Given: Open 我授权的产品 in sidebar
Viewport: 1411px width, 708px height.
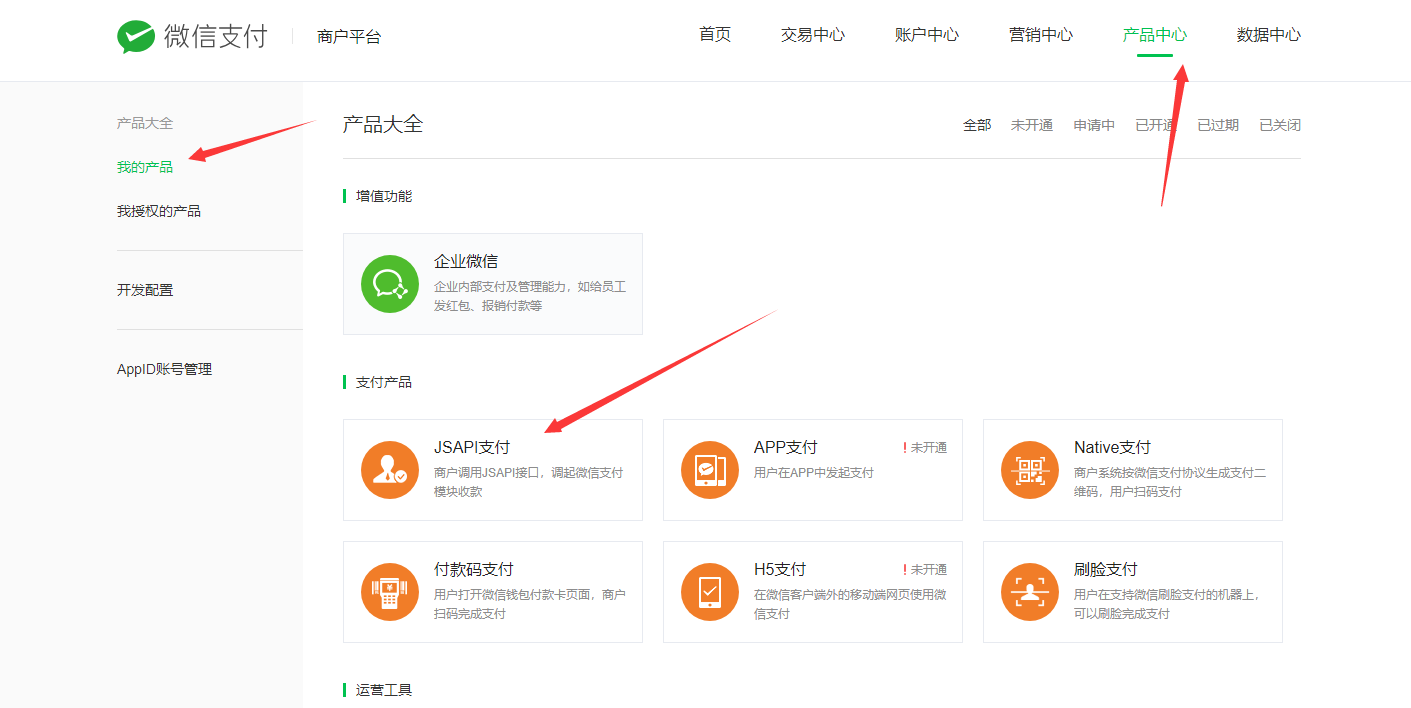Looking at the screenshot, I should (x=159, y=211).
